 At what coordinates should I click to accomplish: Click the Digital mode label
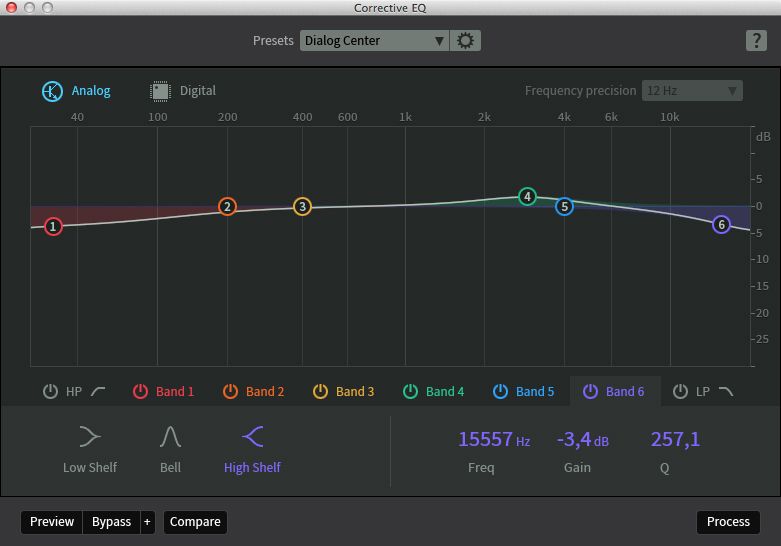click(x=198, y=91)
